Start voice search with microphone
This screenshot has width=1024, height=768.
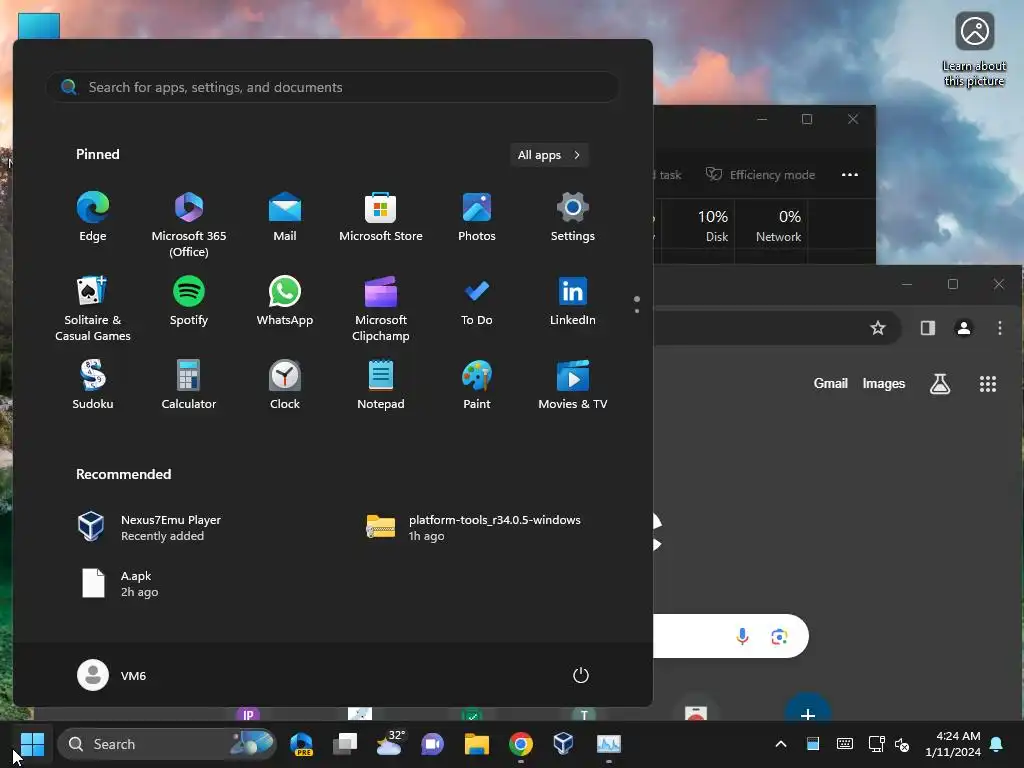(743, 636)
